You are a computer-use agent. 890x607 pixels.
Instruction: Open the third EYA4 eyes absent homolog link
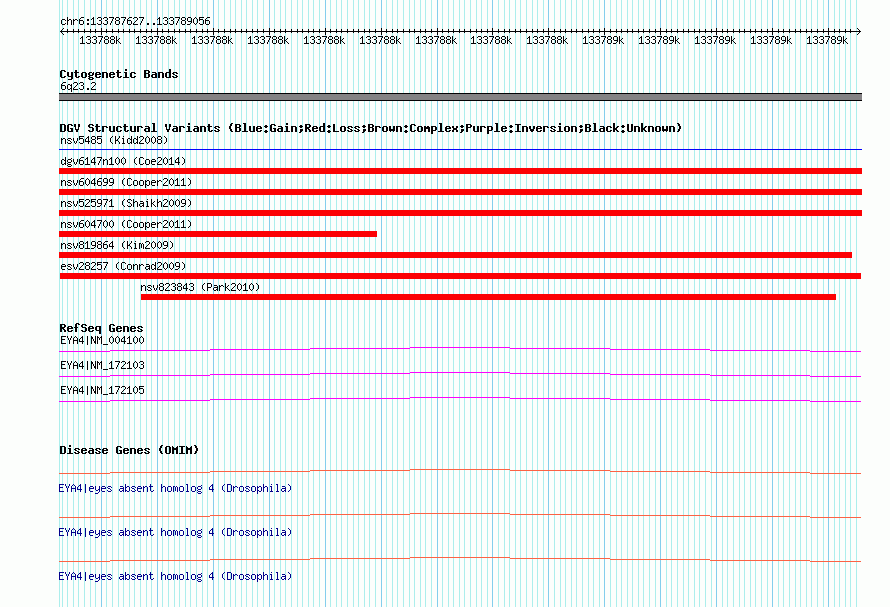pyautogui.click(x=175, y=576)
